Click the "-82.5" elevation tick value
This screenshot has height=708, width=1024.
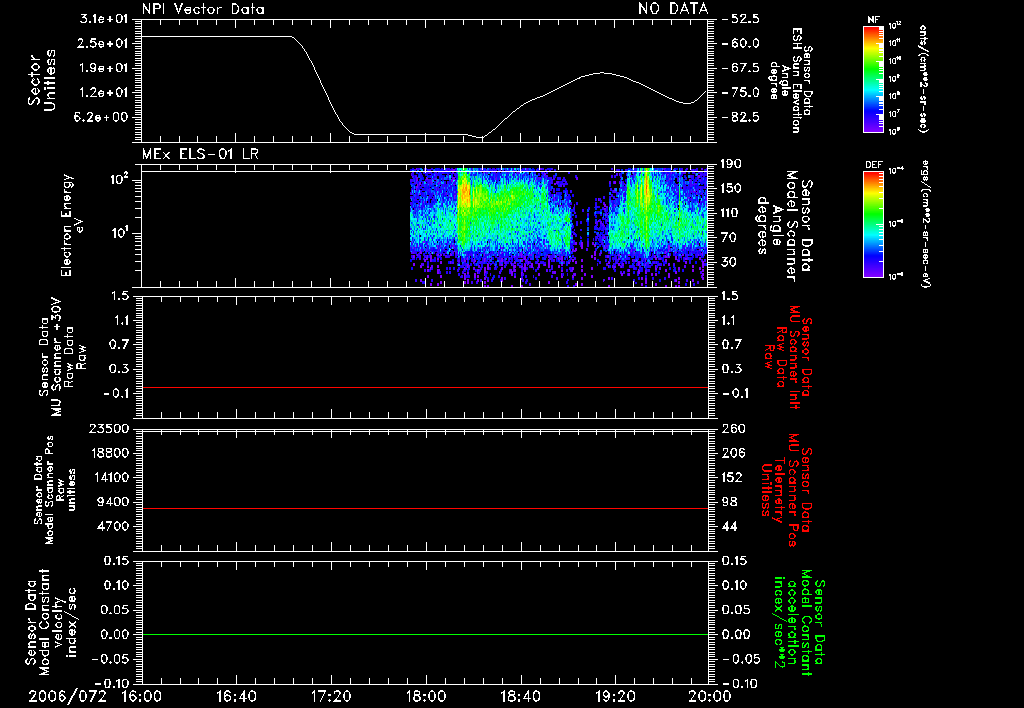[741, 118]
